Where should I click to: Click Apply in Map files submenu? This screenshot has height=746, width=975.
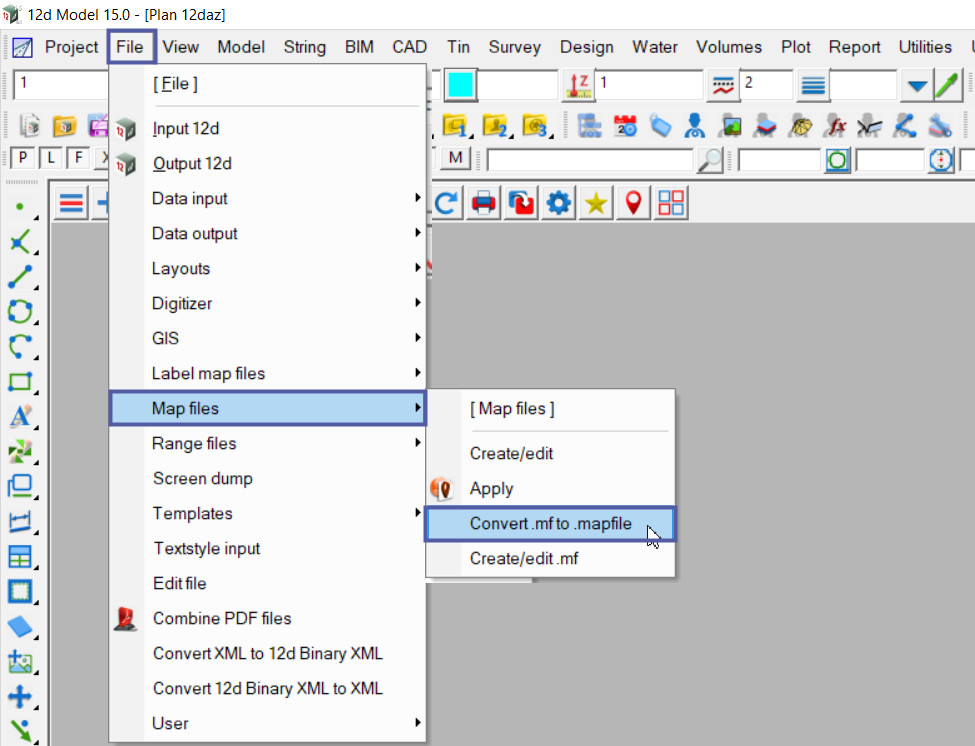pos(550,489)
